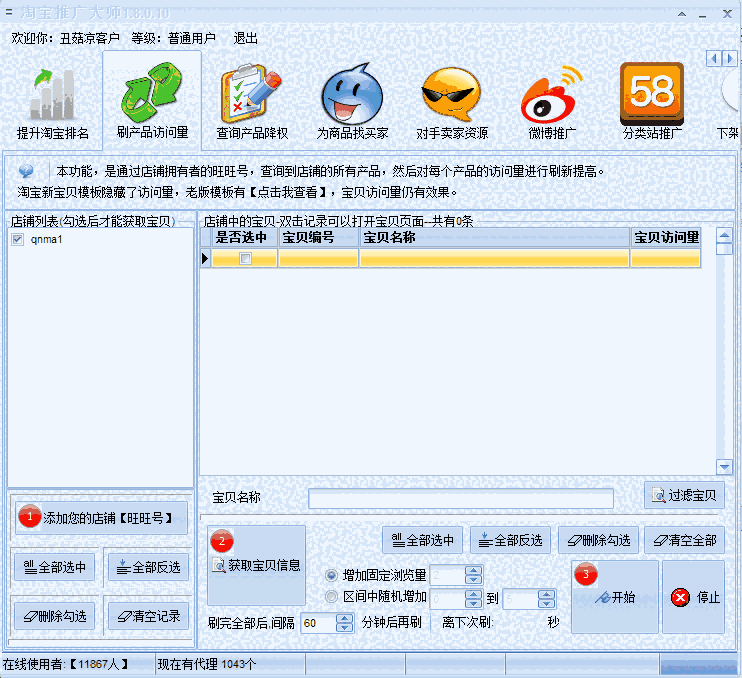Click the speech bubble info icon
The height and width of the screenshot is (678, 742).
point(26,171)
